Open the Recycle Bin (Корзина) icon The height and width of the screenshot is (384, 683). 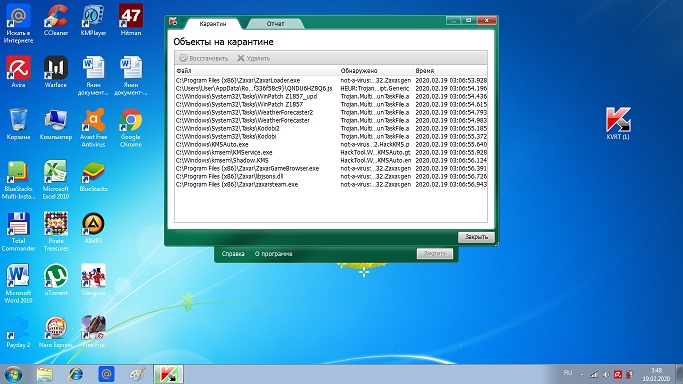click(x=18, y=124)
